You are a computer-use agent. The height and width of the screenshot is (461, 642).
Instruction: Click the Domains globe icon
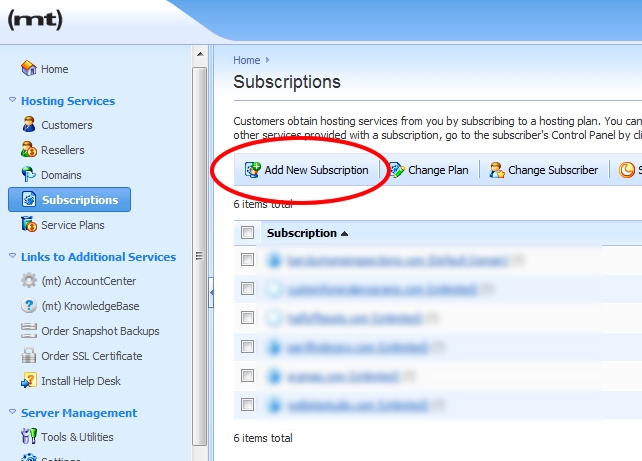click(x=29, y=174)
